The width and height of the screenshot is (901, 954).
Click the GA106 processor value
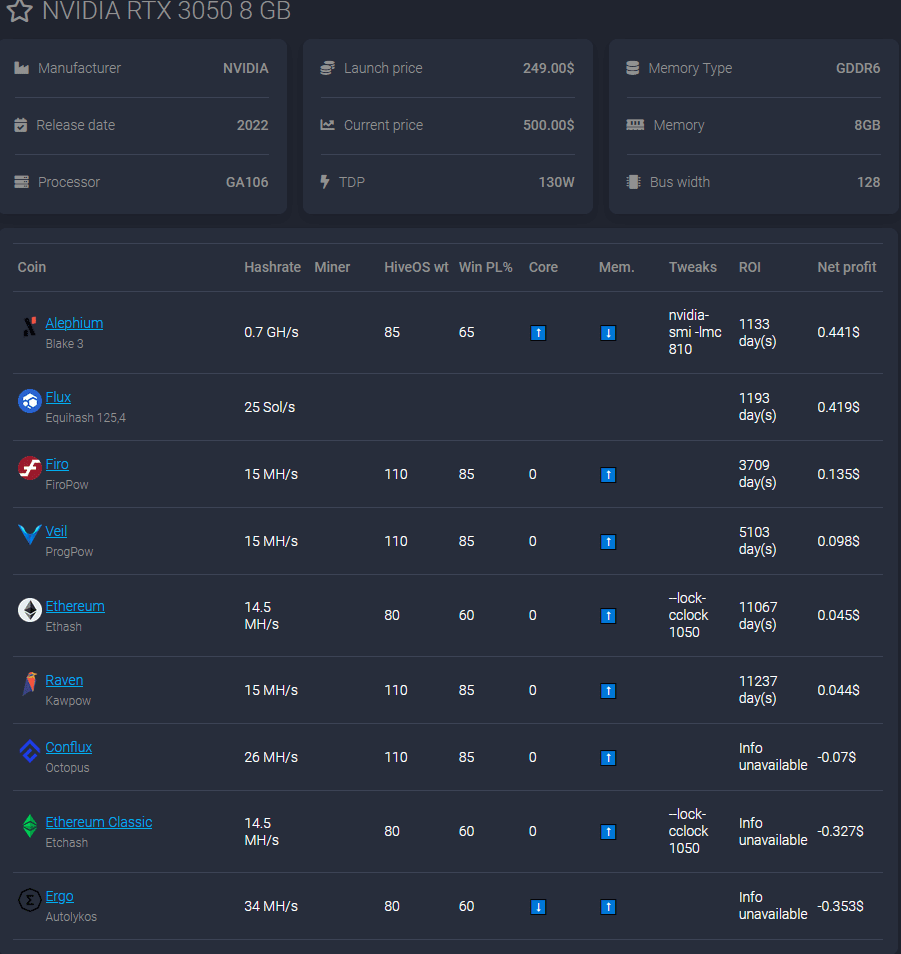[247, 182]
